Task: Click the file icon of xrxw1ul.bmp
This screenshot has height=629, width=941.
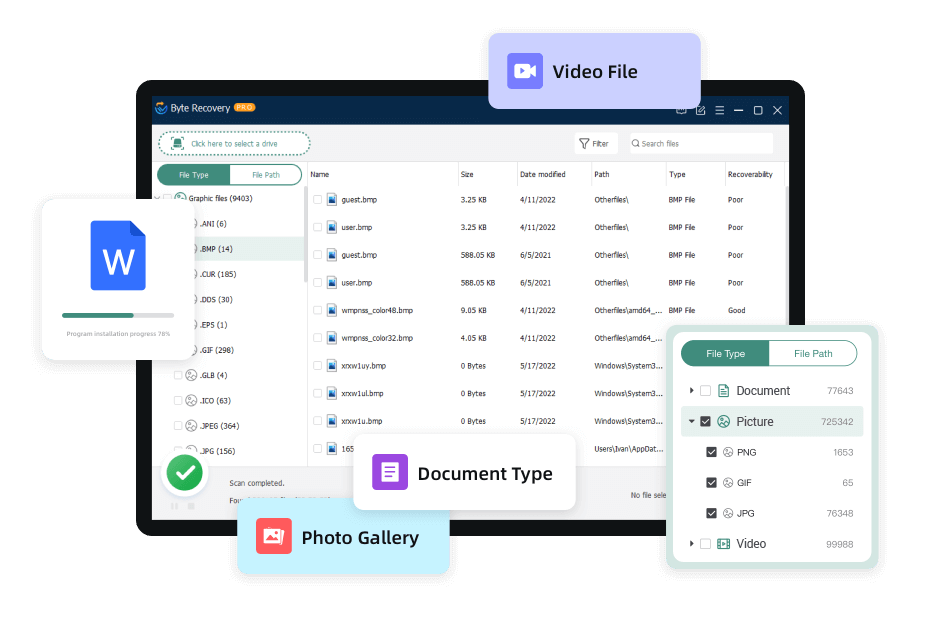Action: coord(331,393)
